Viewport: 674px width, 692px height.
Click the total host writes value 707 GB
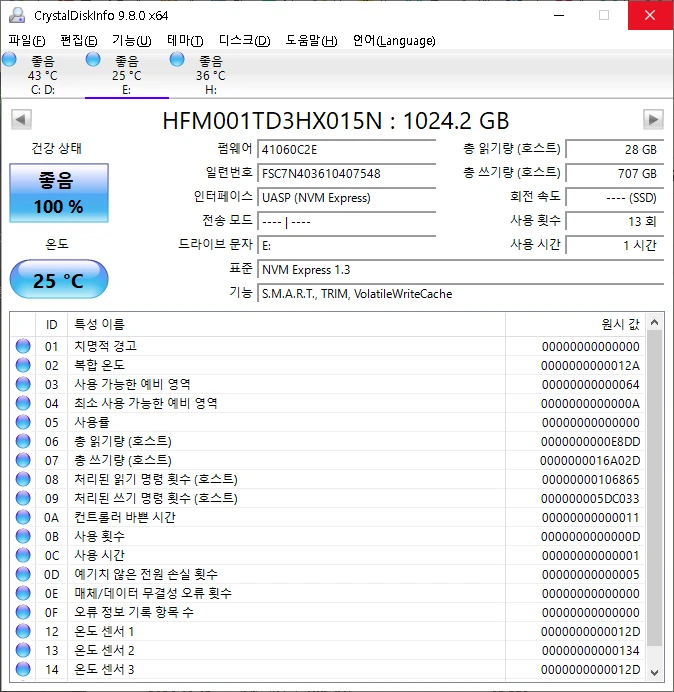point(614,173)
